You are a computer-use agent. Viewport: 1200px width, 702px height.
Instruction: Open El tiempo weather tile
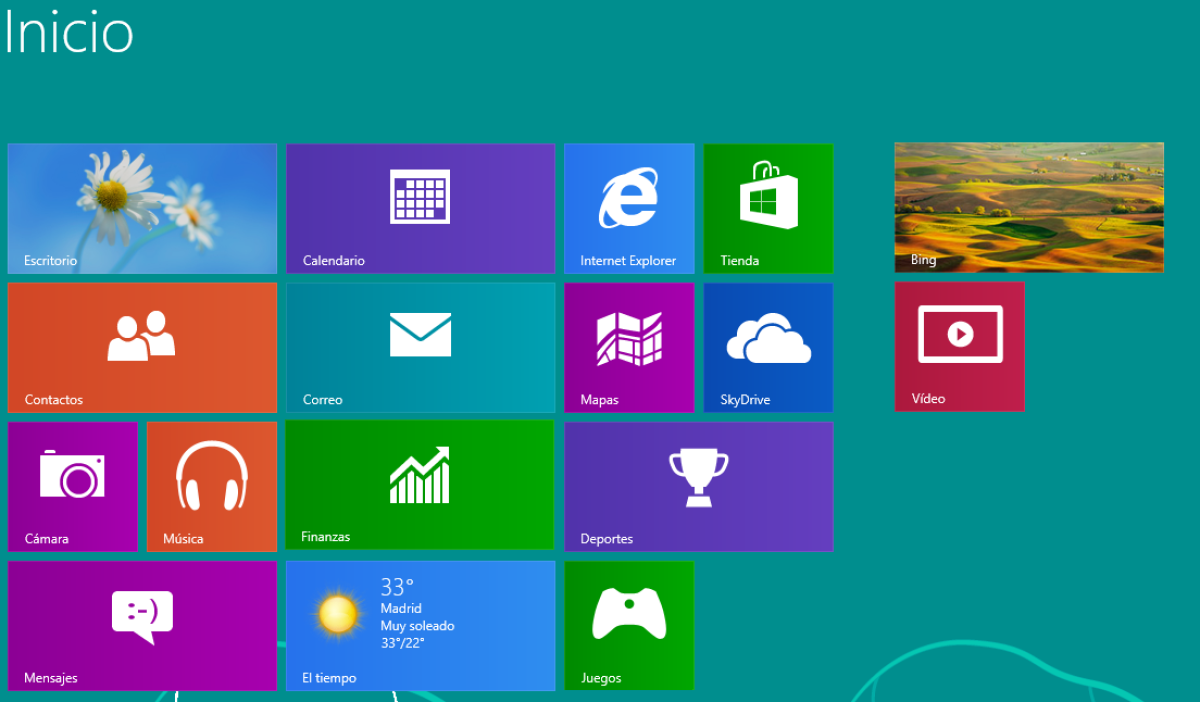point(420,625)
